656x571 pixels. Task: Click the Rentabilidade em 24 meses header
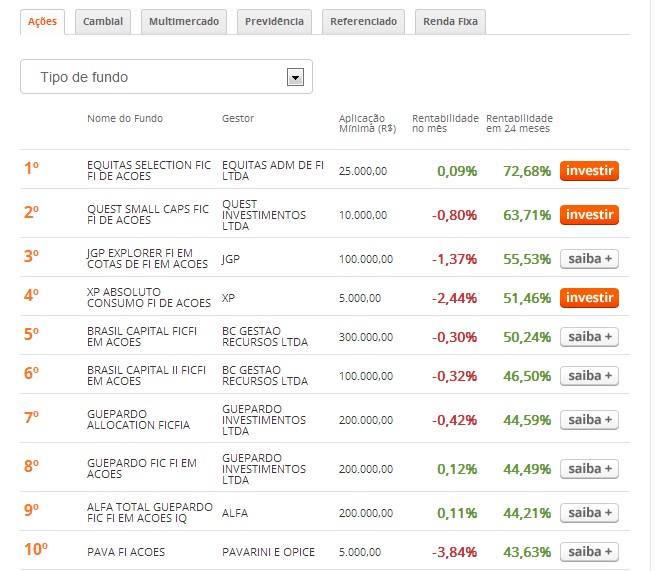pos(519,123)
